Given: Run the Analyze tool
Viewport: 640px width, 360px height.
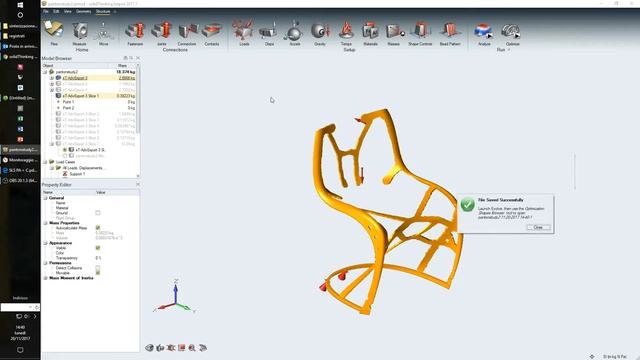Looking at the screenshot, I should coord(484,31).
